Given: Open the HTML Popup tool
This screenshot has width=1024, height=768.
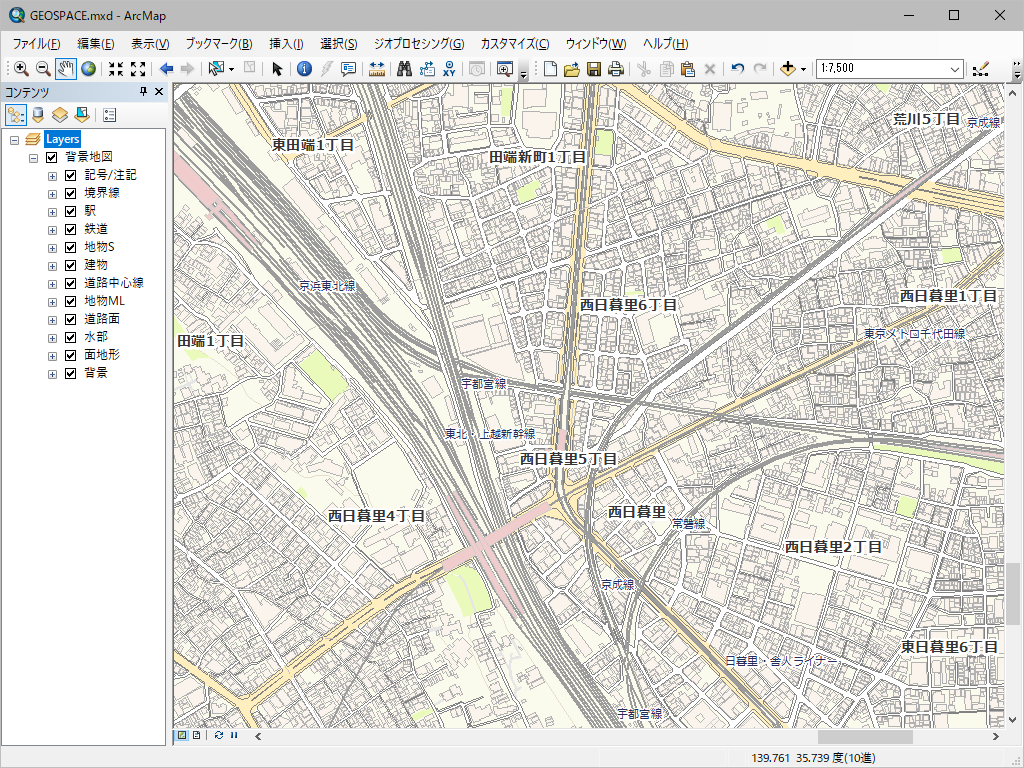Looking at the screenshot, I should (x=348, y=69).
